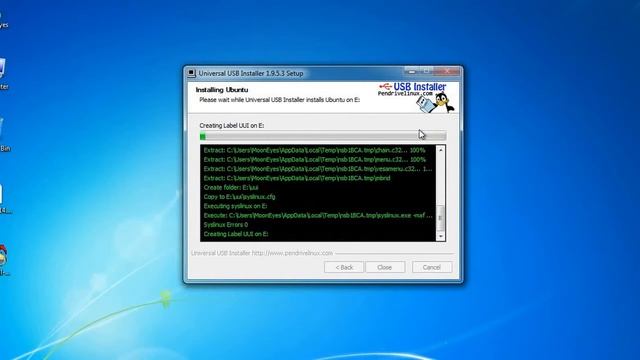Viewport: 640px width, 360px height.
Task: Click the Extract vesamenu.c32 log line
Action: pos(318,169)
